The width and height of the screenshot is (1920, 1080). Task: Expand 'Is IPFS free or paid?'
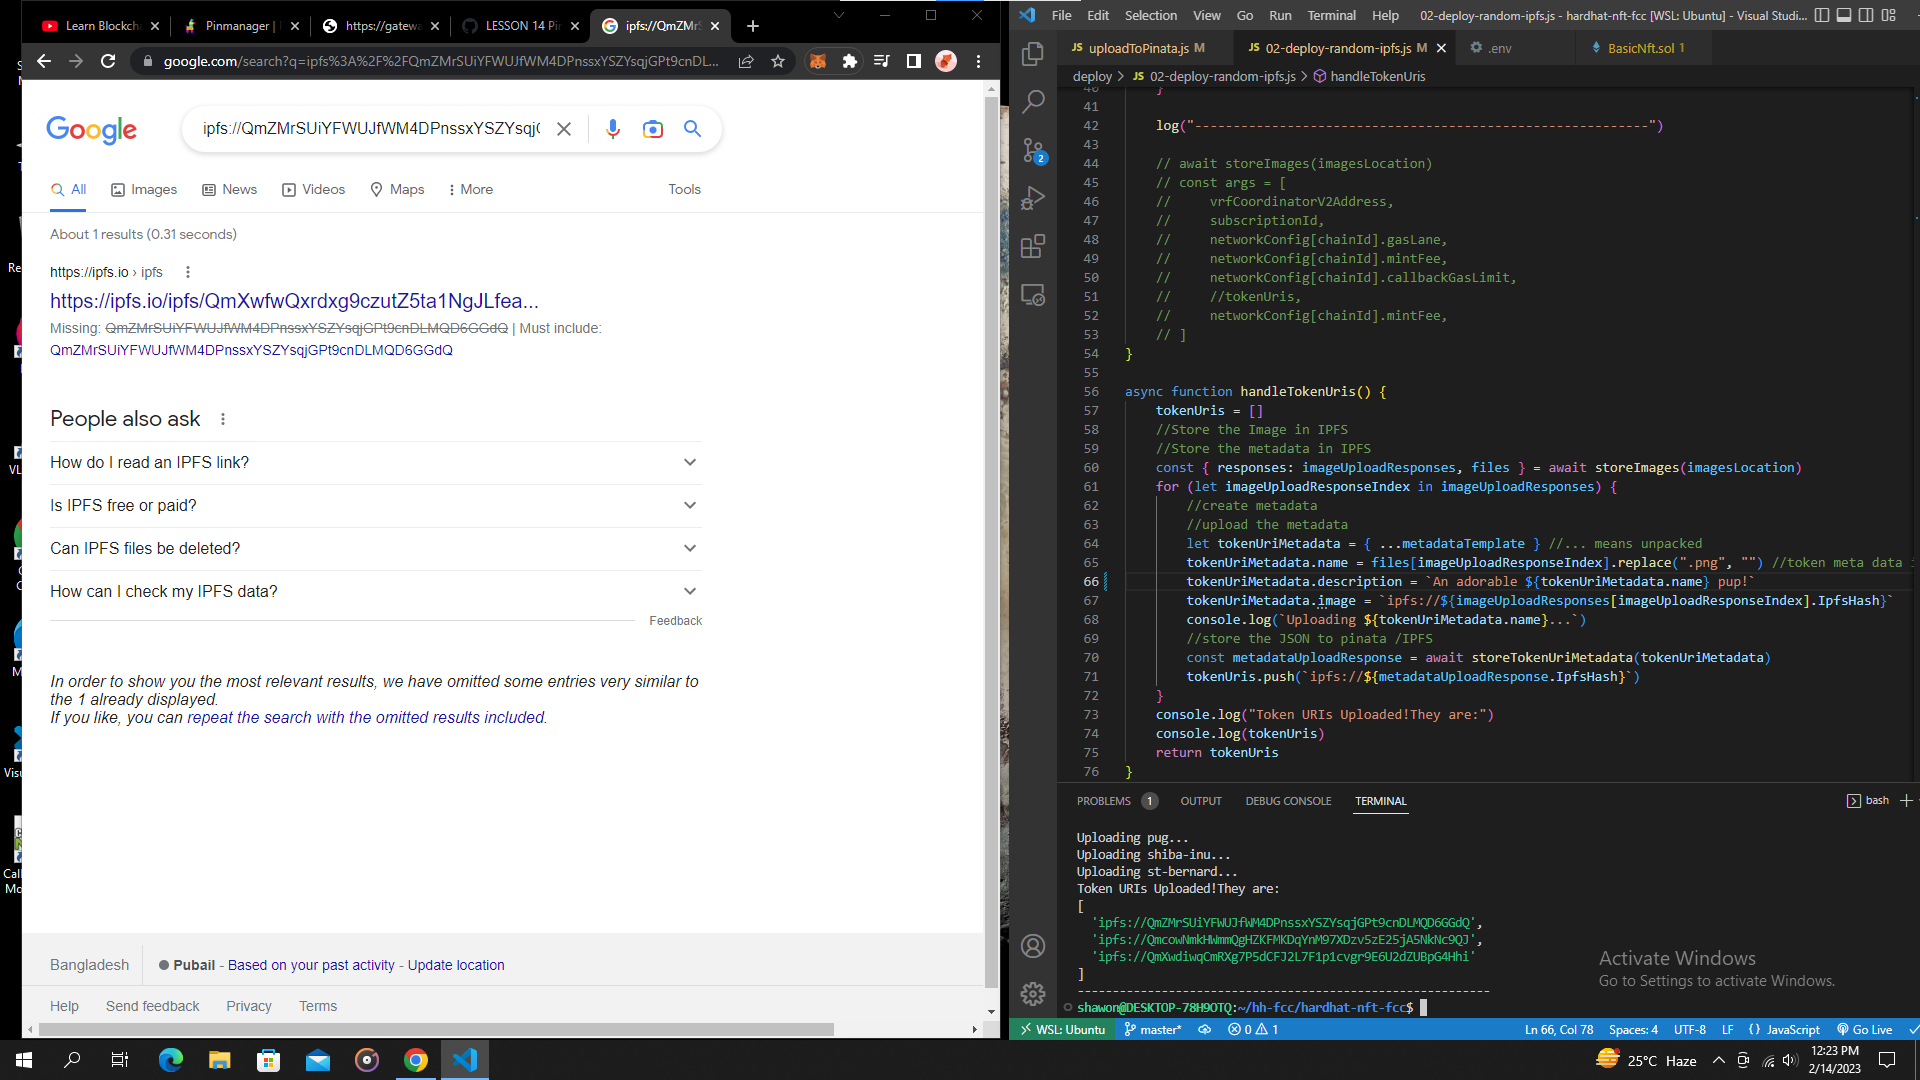(376, 506)
